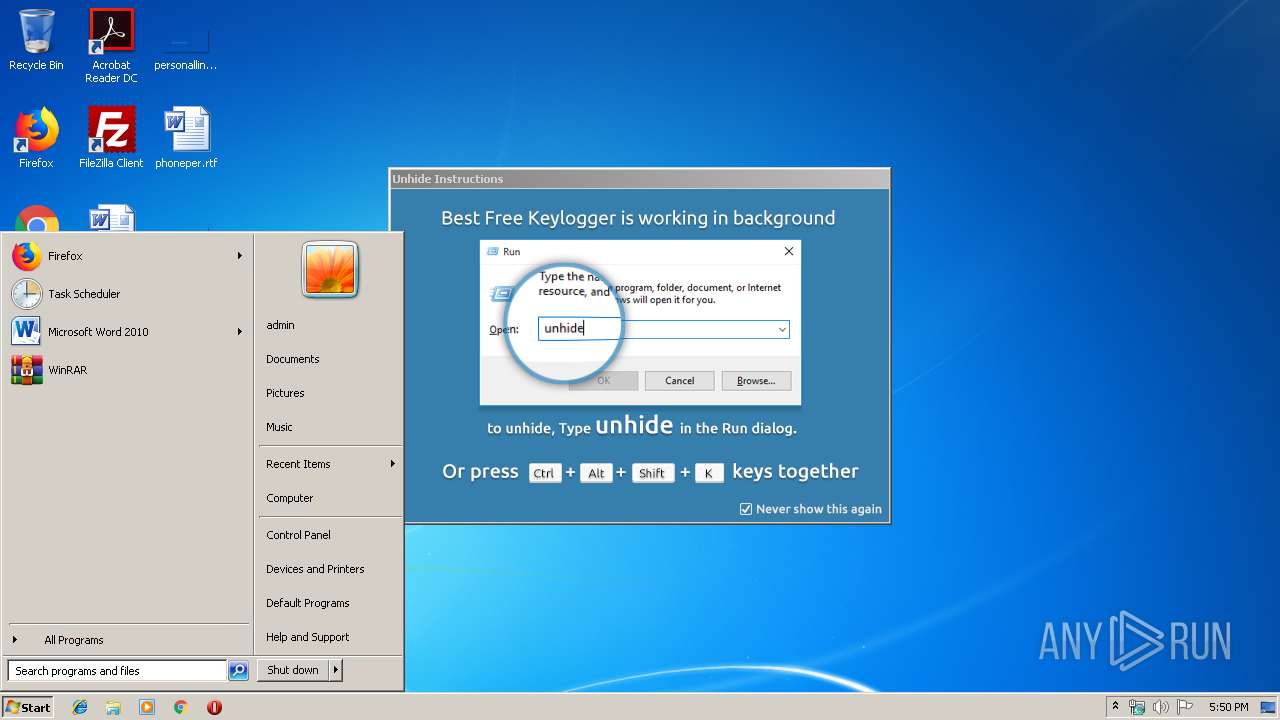Image resolution: width=1280 pixels, height=720 pixels.
Task: Click the Start button
Action: 28,707
